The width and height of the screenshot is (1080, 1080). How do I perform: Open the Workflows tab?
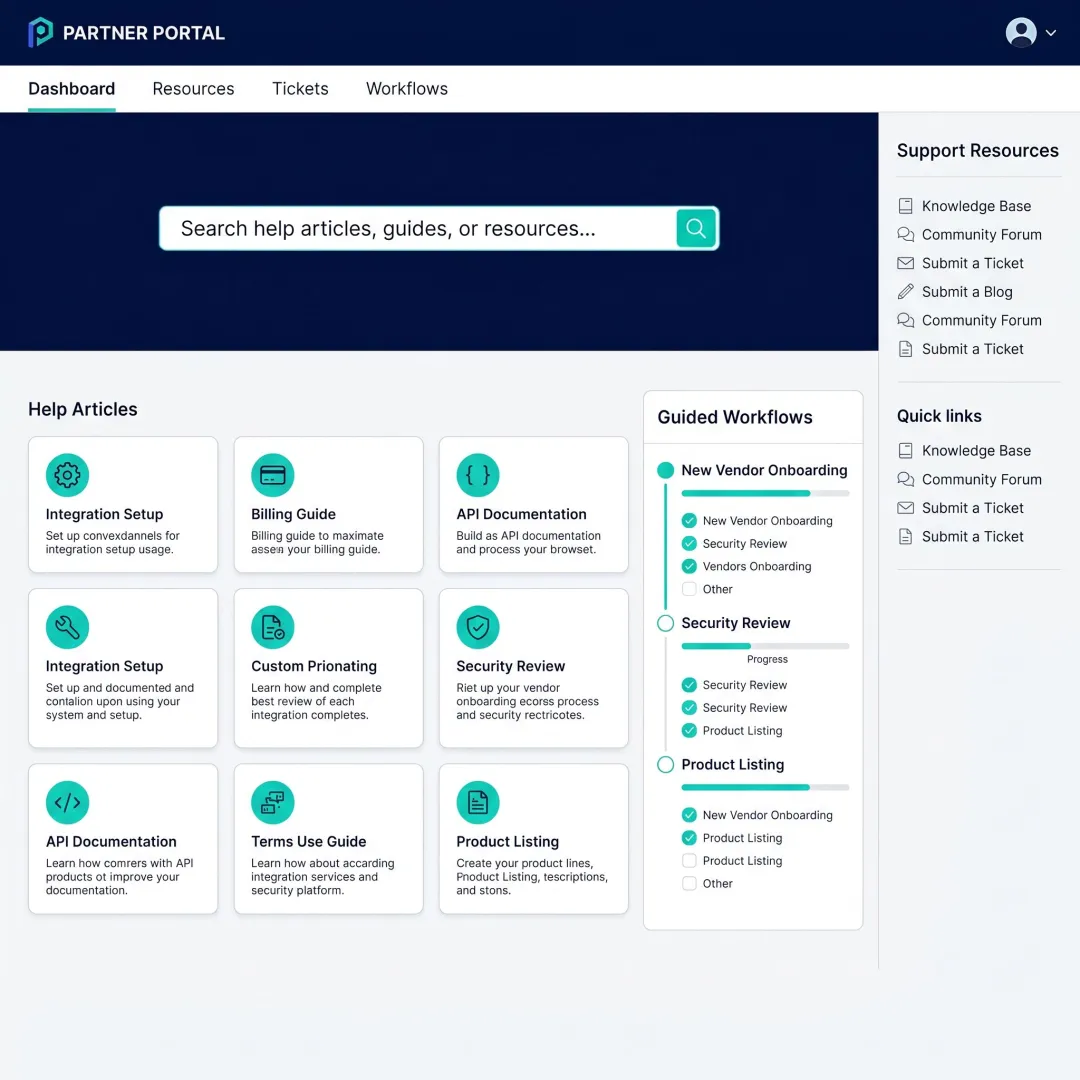point(407,89)
